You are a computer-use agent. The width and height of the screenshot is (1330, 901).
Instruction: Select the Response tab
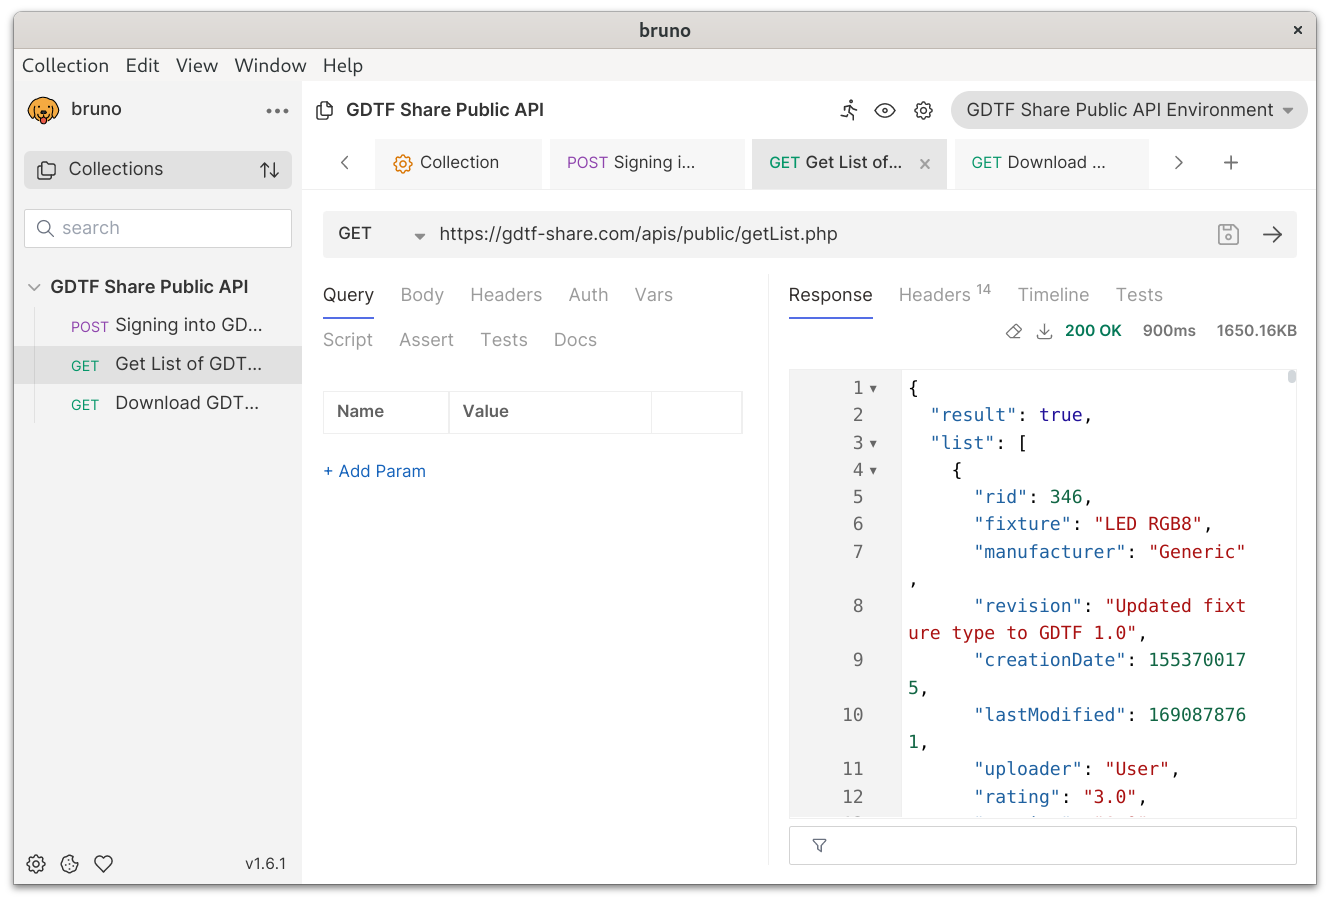click(830, 295)
